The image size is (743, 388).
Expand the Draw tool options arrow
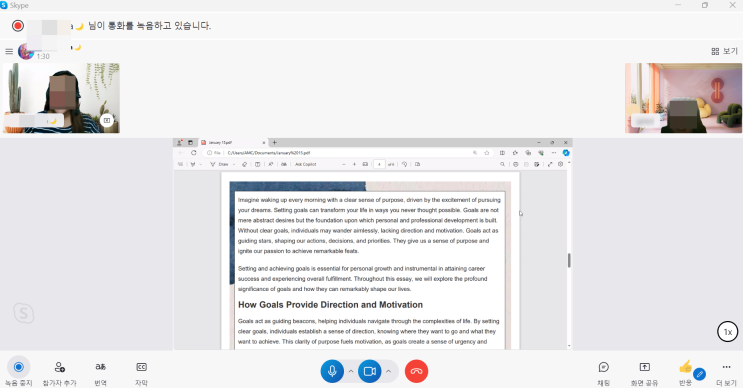(234, 164)
